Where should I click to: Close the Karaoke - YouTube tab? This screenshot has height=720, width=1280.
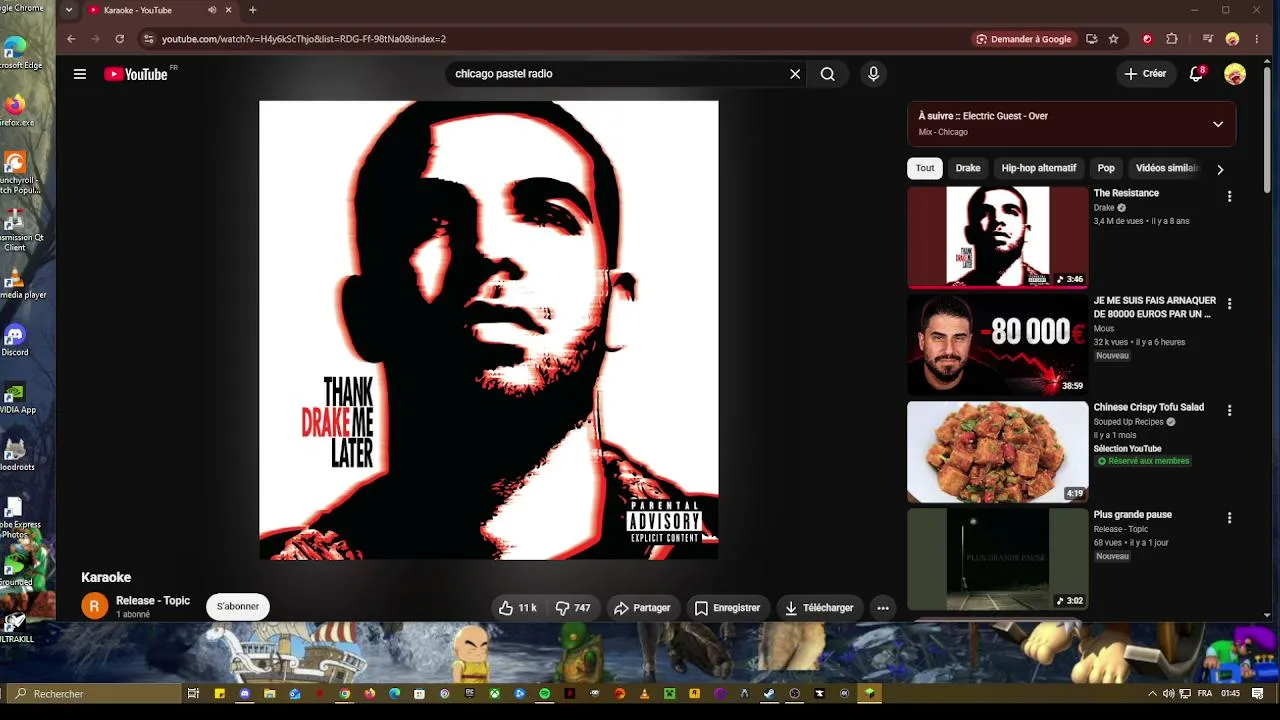pos(228,10)
